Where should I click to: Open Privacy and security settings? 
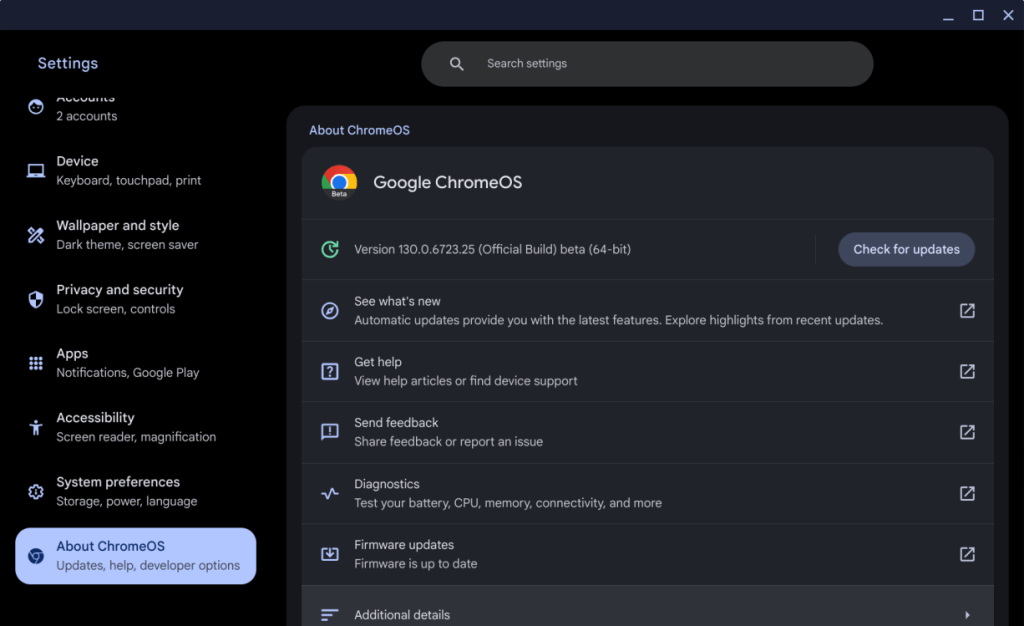(120, 298)
